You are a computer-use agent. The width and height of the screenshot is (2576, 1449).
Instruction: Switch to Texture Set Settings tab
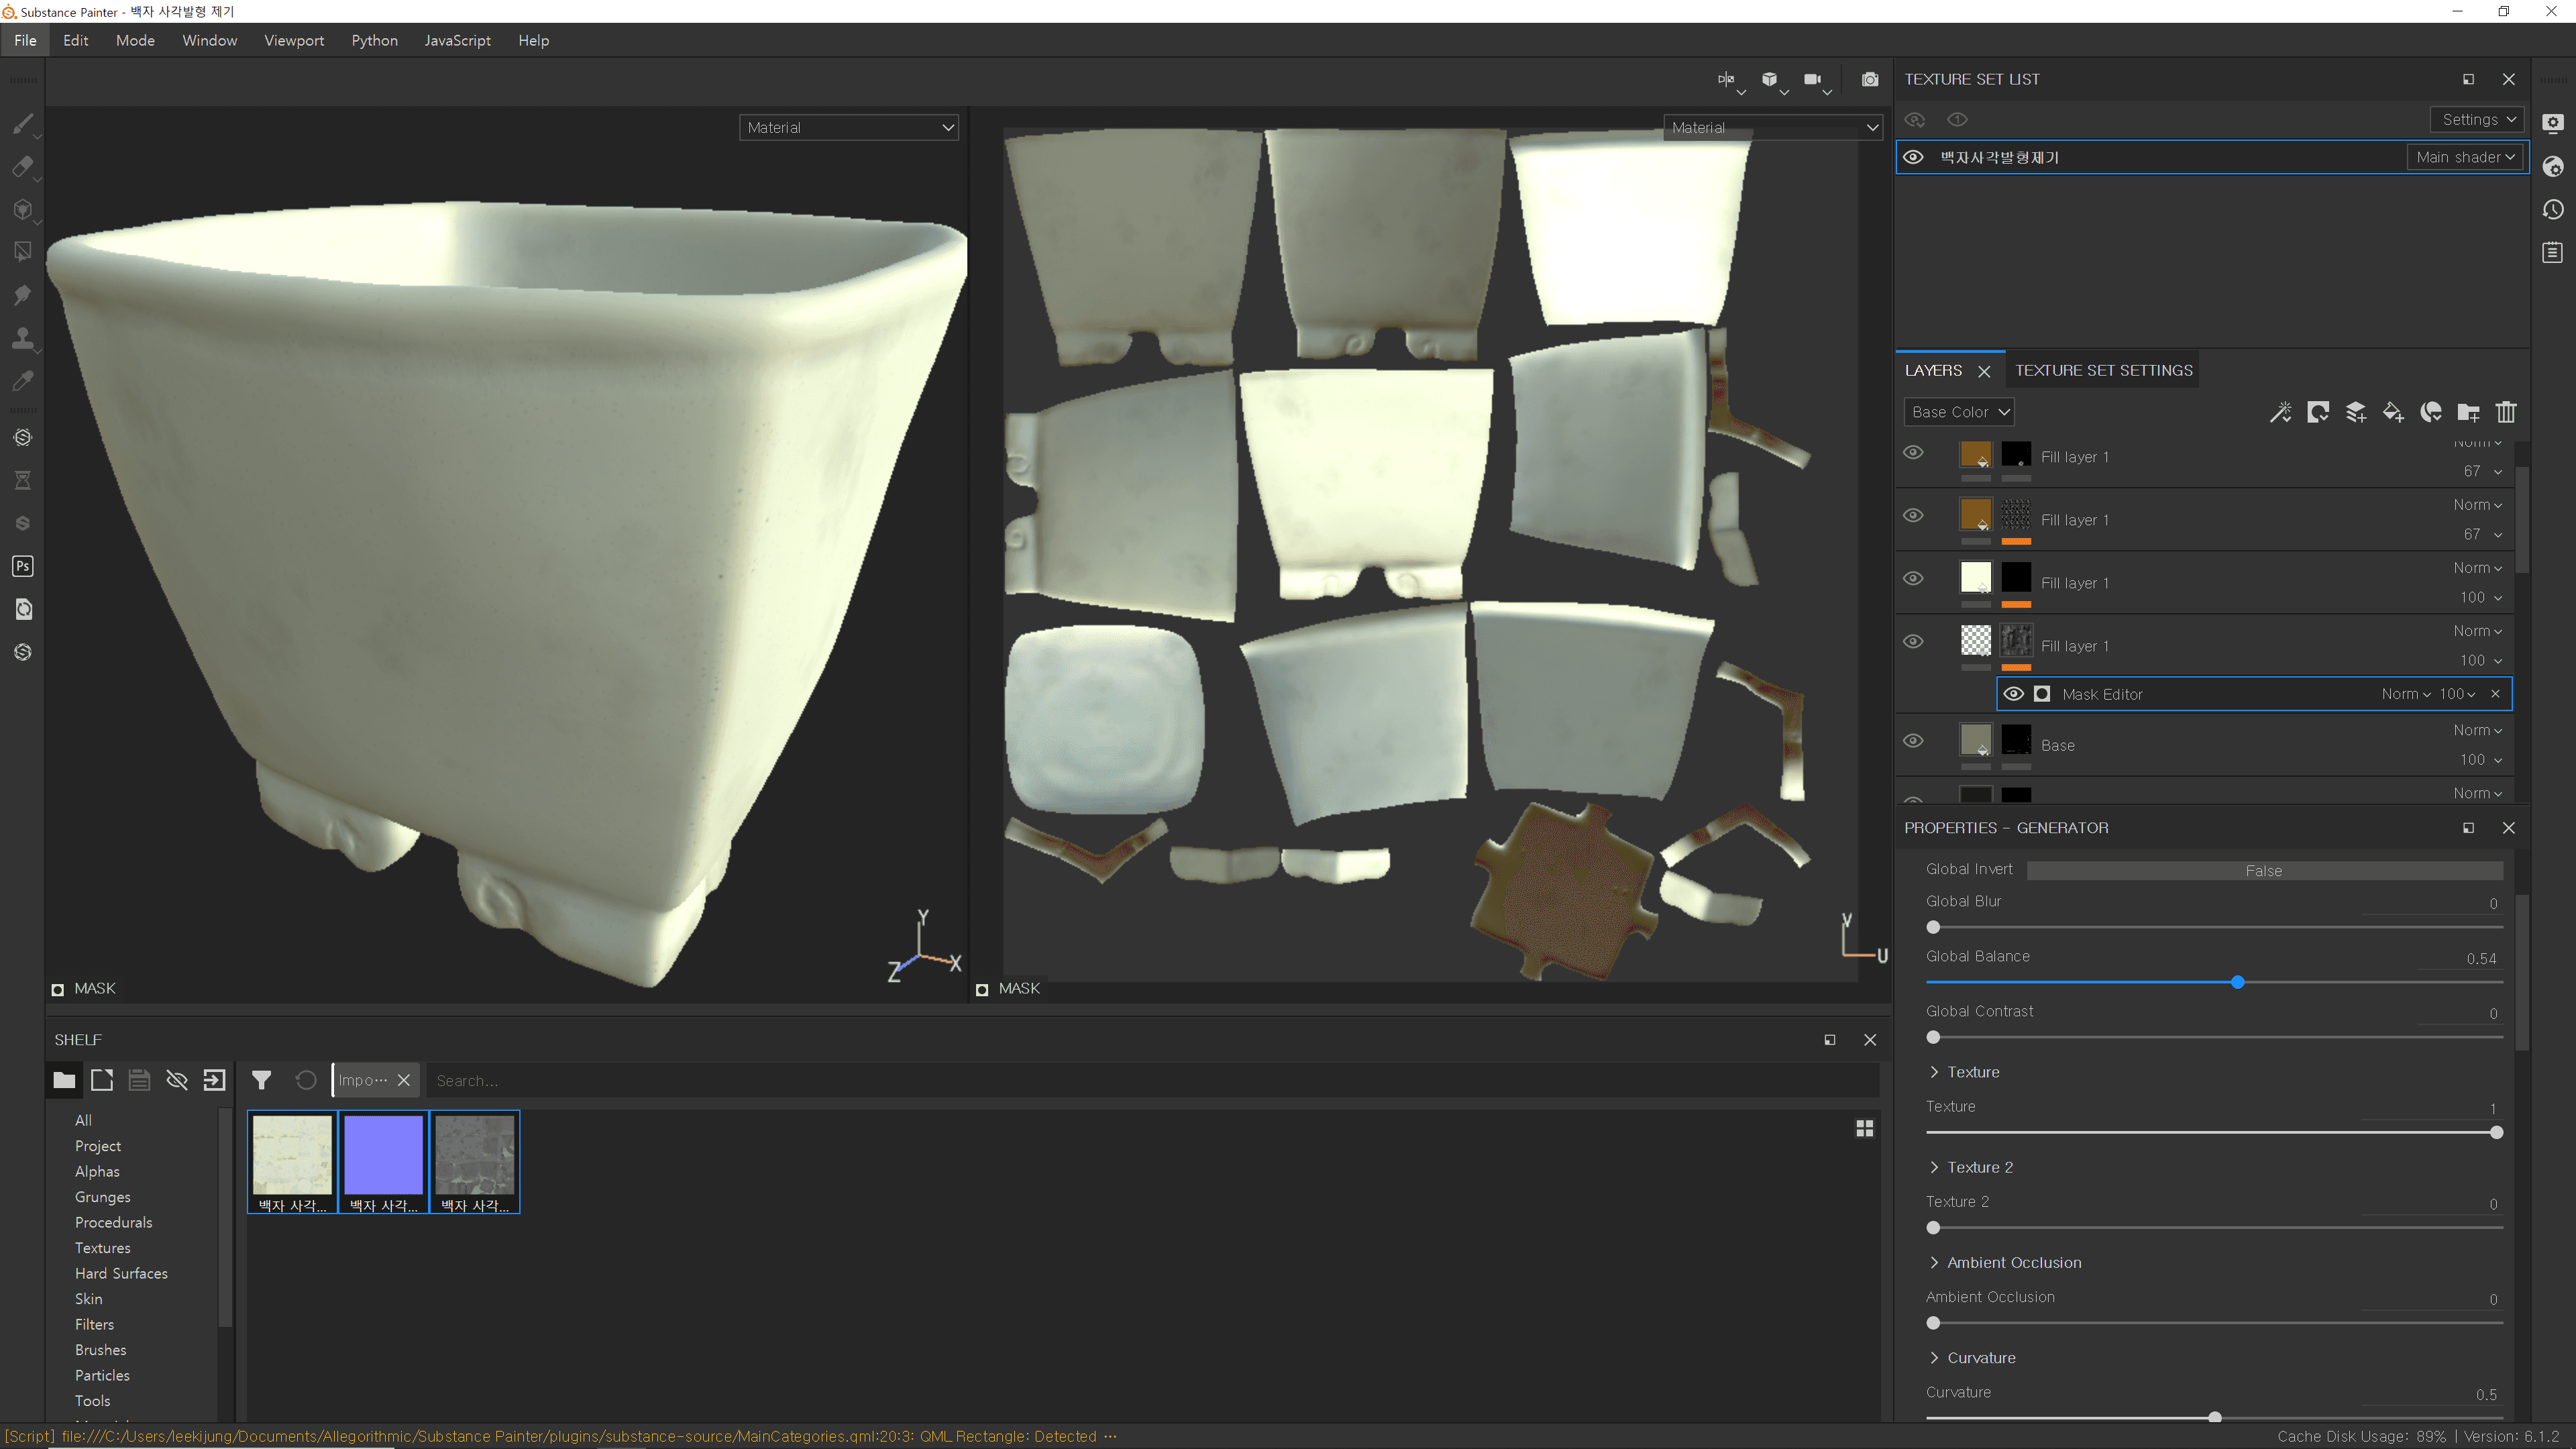(2103, 370)
